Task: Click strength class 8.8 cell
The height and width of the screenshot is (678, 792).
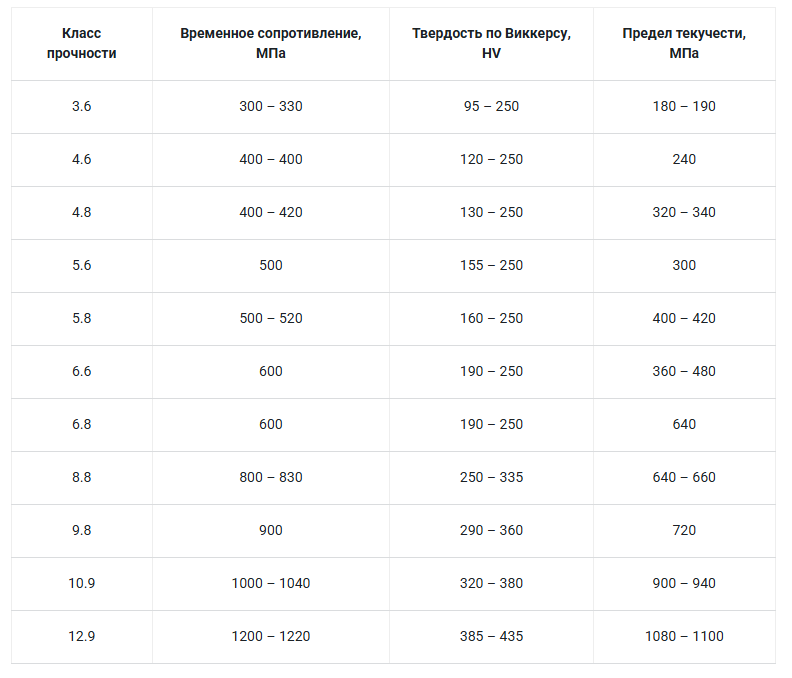Action: click(82, 477)
